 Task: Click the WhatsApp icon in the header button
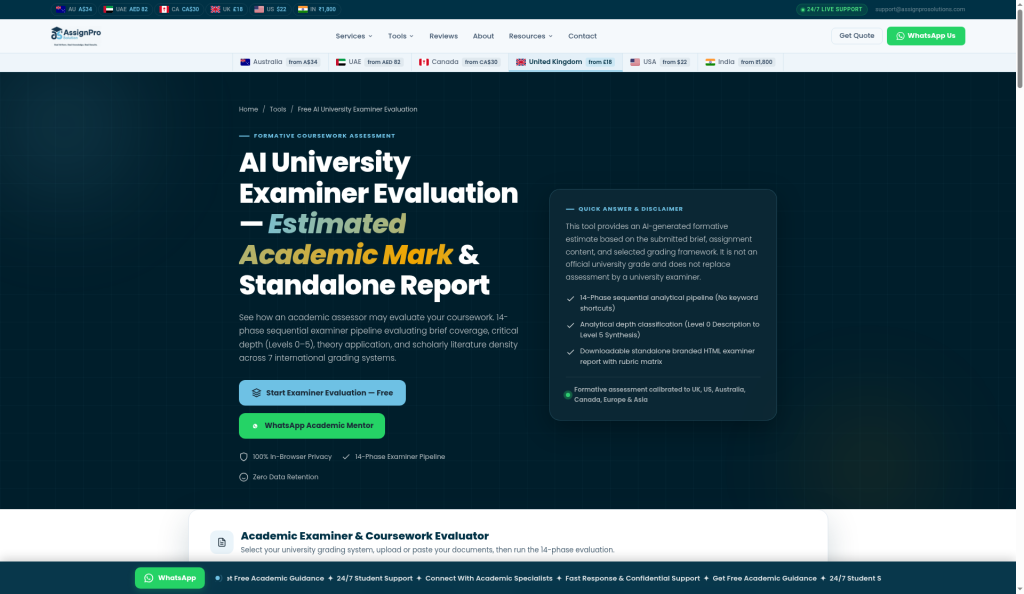click(901, 36)
